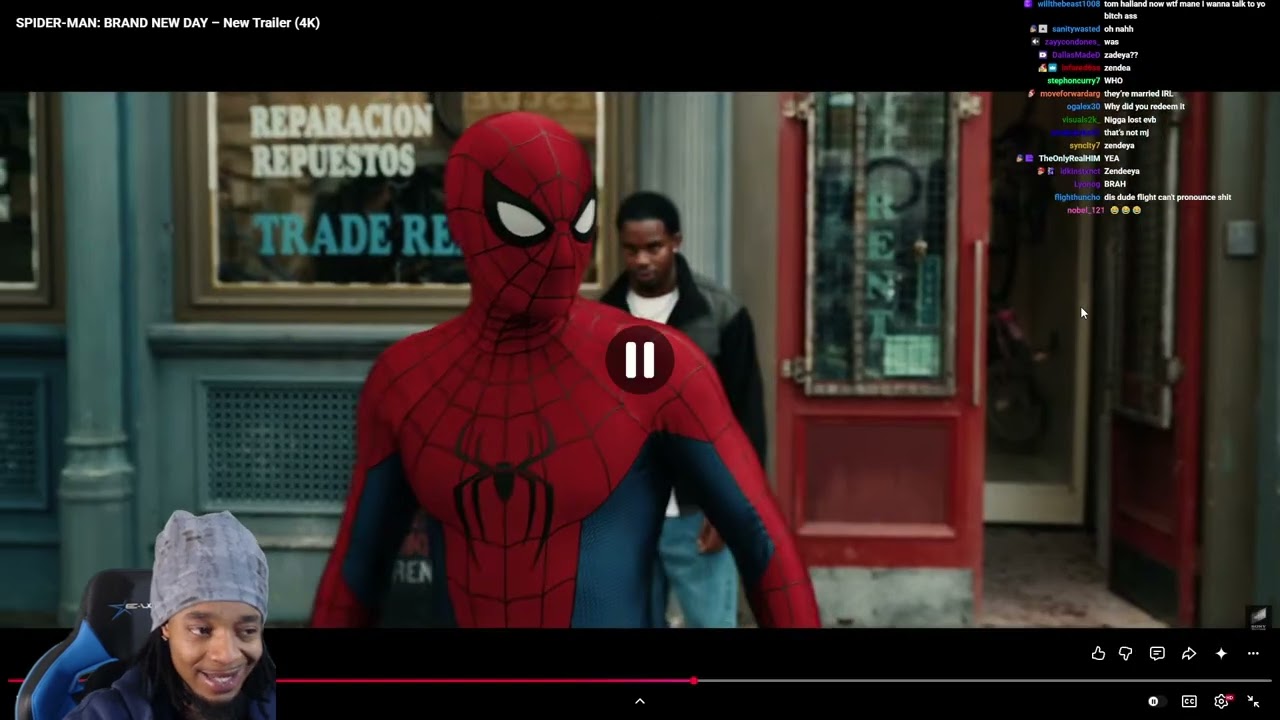
Task: Click the share arrow icon
Action: pyautogui.click(x=1189, y=653)
